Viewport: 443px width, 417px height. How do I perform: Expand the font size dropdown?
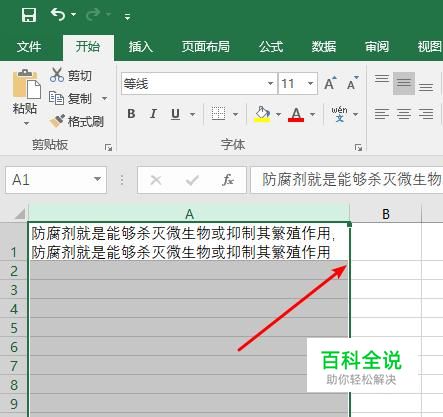[311, 83]
